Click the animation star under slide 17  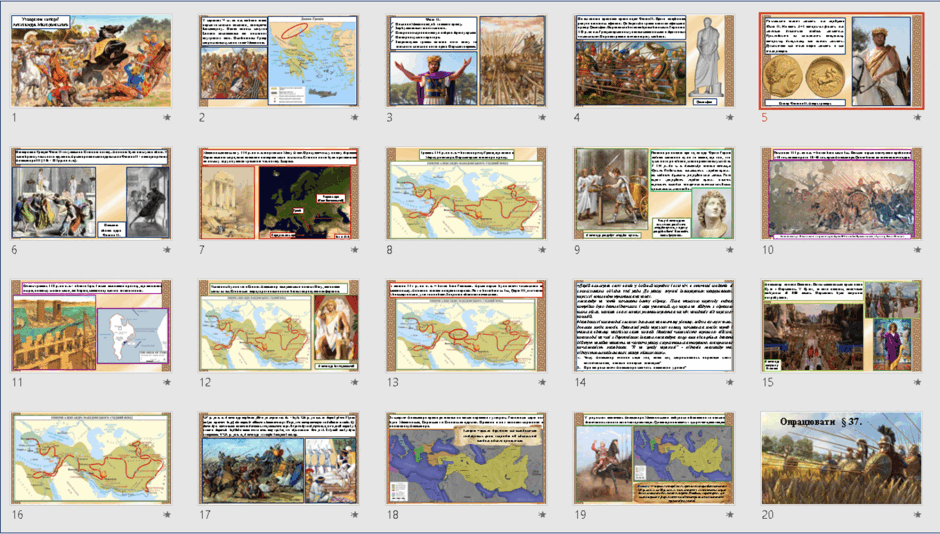(x=354, y=515)
